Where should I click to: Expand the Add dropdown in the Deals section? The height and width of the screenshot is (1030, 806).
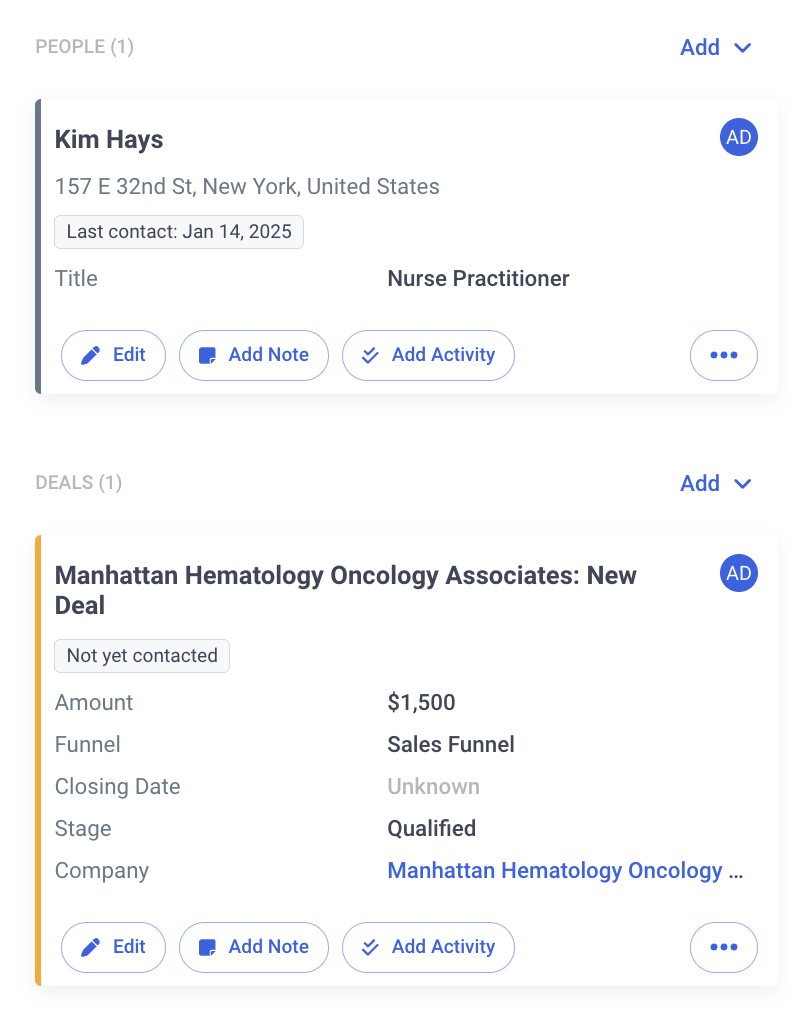click(715, 483)
